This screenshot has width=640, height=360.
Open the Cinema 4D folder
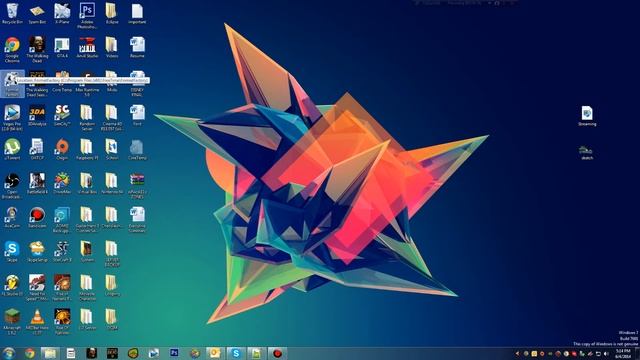pos(111,118)
